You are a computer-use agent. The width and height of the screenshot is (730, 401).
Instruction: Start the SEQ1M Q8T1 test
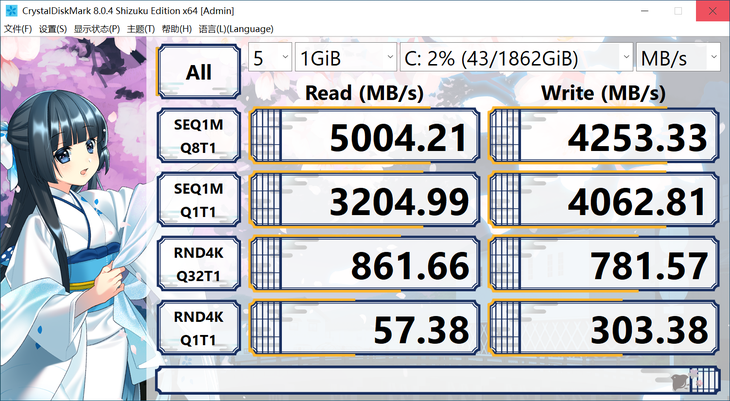coord(199,136)
